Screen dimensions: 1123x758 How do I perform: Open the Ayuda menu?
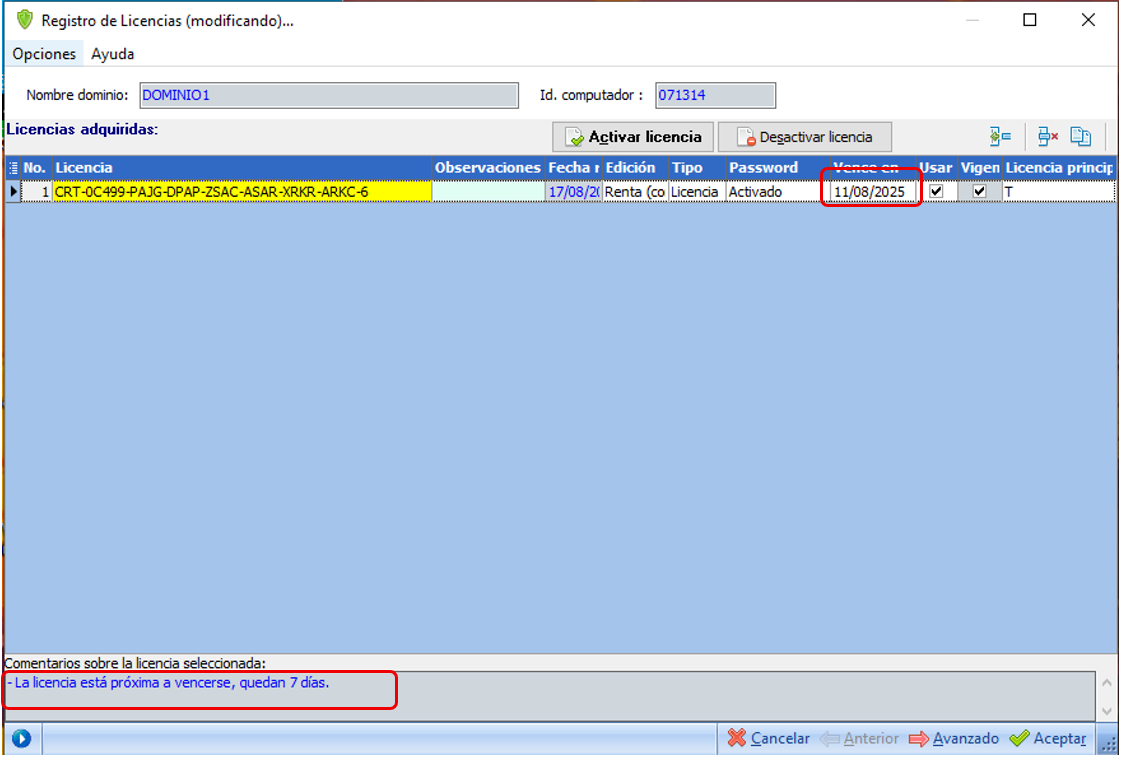(112, 54)
